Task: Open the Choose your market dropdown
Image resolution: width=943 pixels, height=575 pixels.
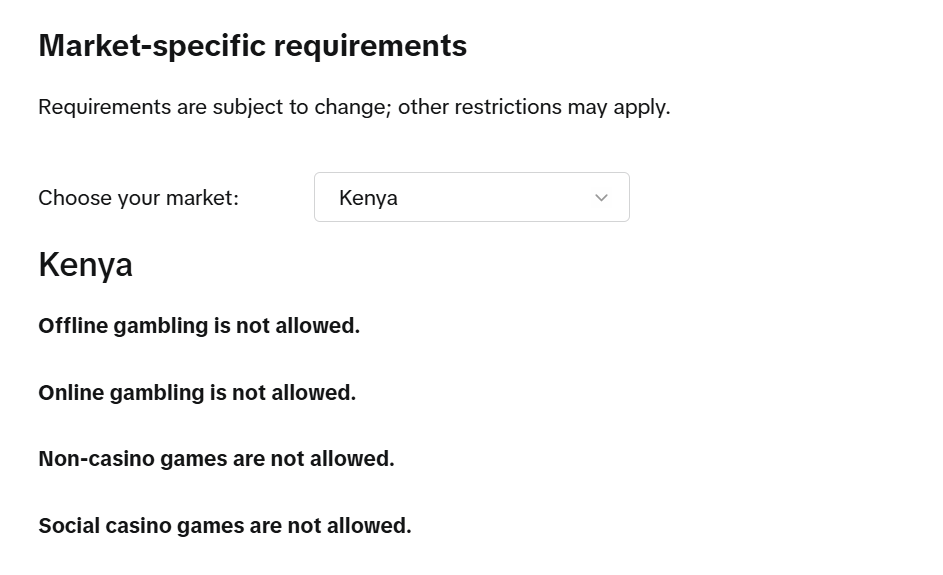Action: click(471, 197)
